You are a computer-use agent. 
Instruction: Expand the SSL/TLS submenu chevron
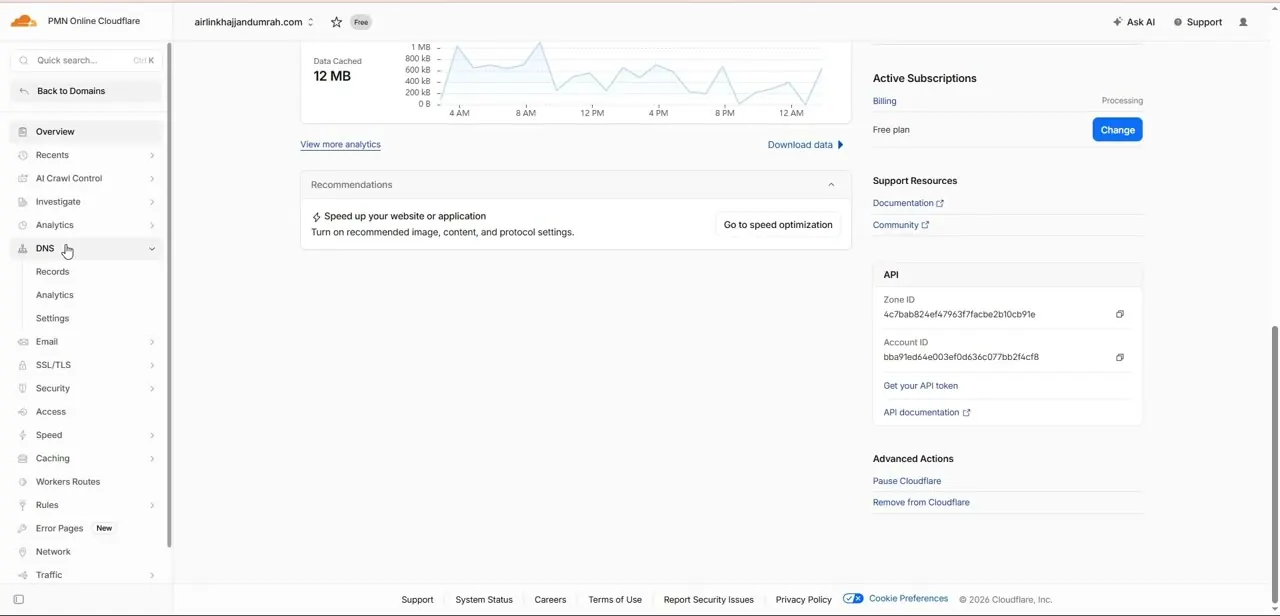(x=152, y=365)
